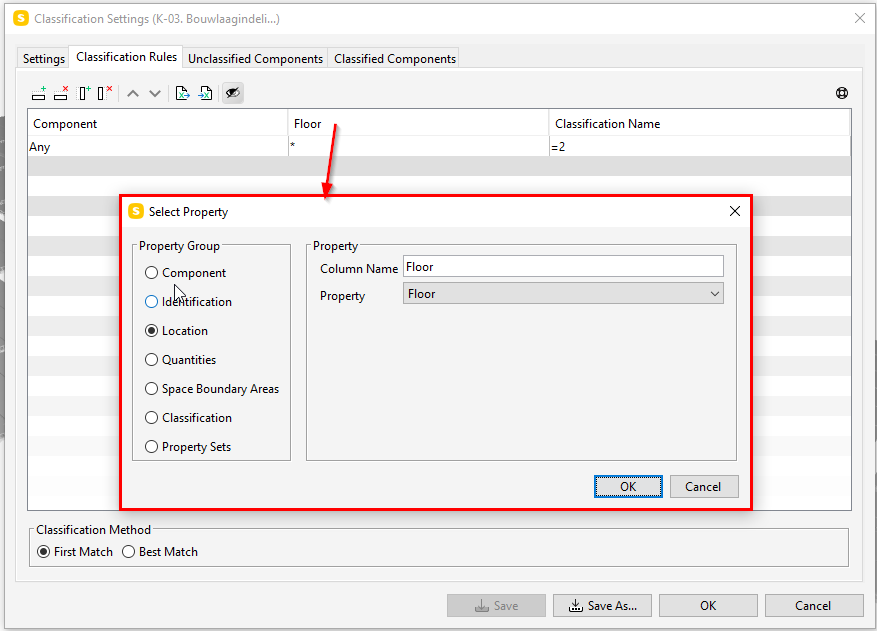877x631 pixels.
Task: Click the import from Excel icon
Action: pyautogui.click(x=205, y=93)
